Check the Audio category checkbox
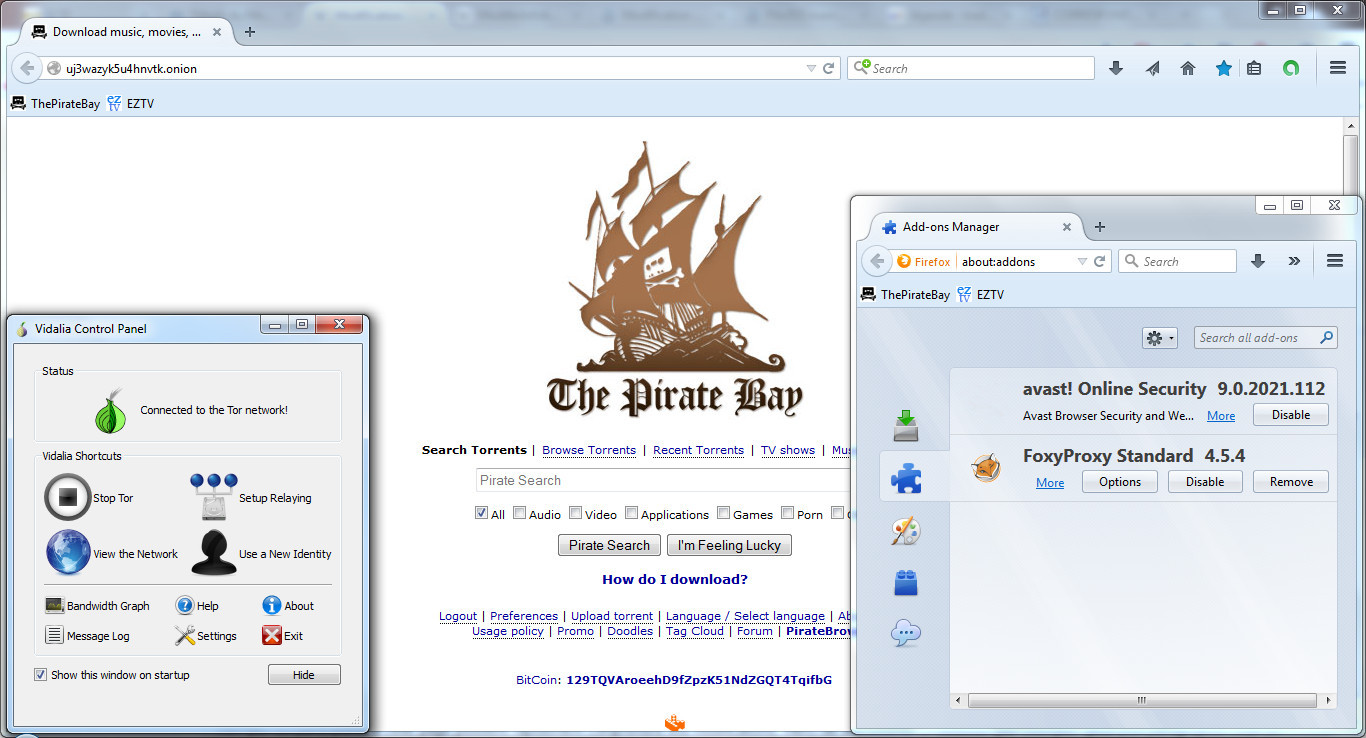Screen dimensions: 1366x738 click(519, 513)
